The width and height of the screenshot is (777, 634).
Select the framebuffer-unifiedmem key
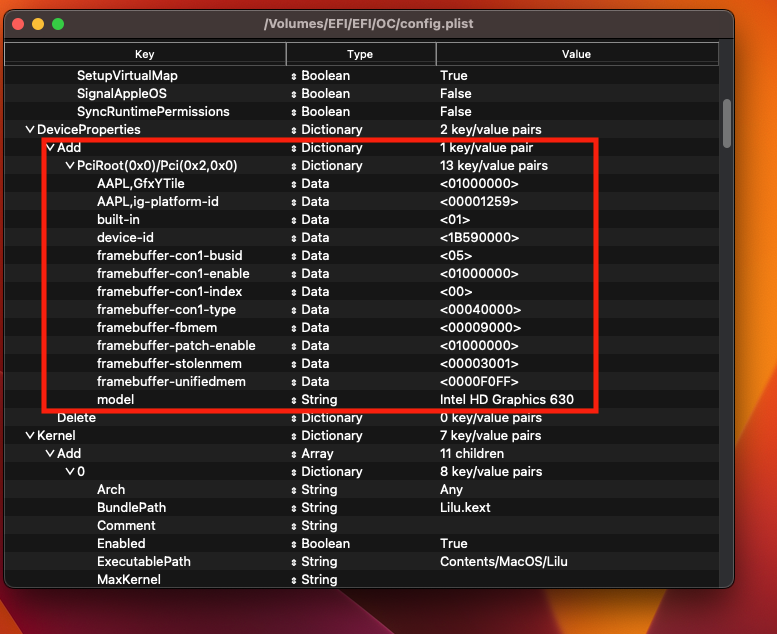(x=171, y=382)
